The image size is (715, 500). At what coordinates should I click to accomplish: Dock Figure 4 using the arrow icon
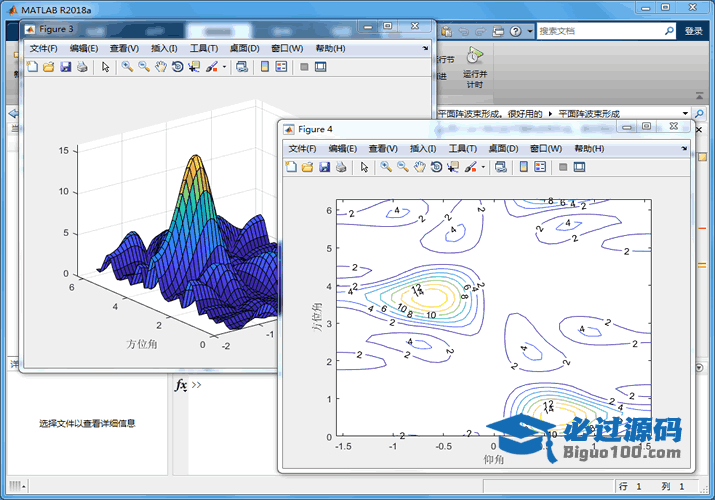(x=684, y=148)
